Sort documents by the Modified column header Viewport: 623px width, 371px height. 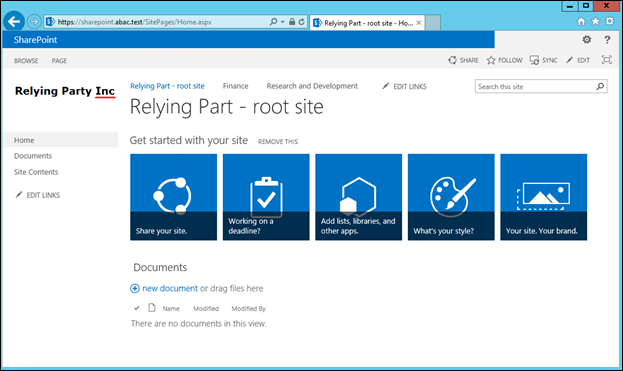206,309
